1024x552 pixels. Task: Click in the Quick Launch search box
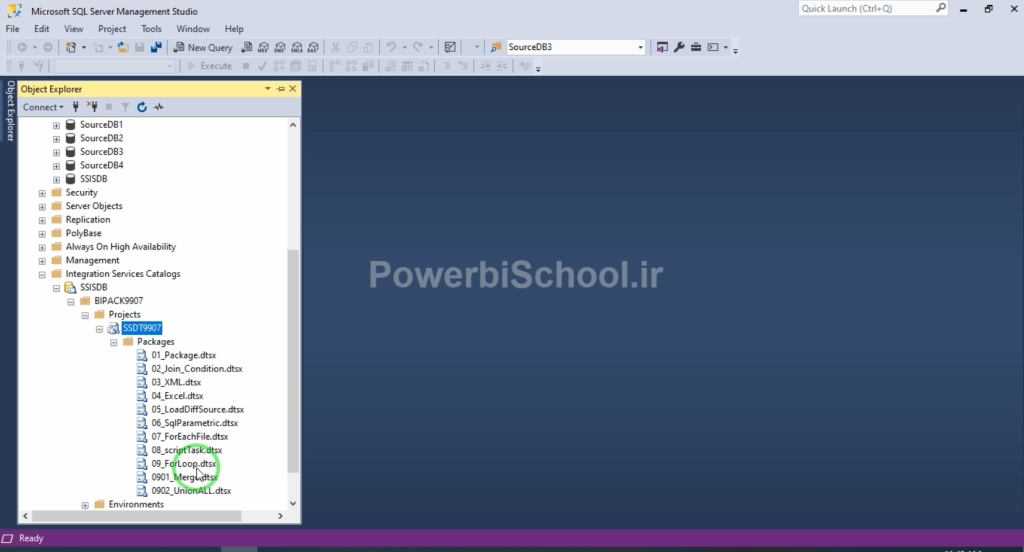pos(870,9)
